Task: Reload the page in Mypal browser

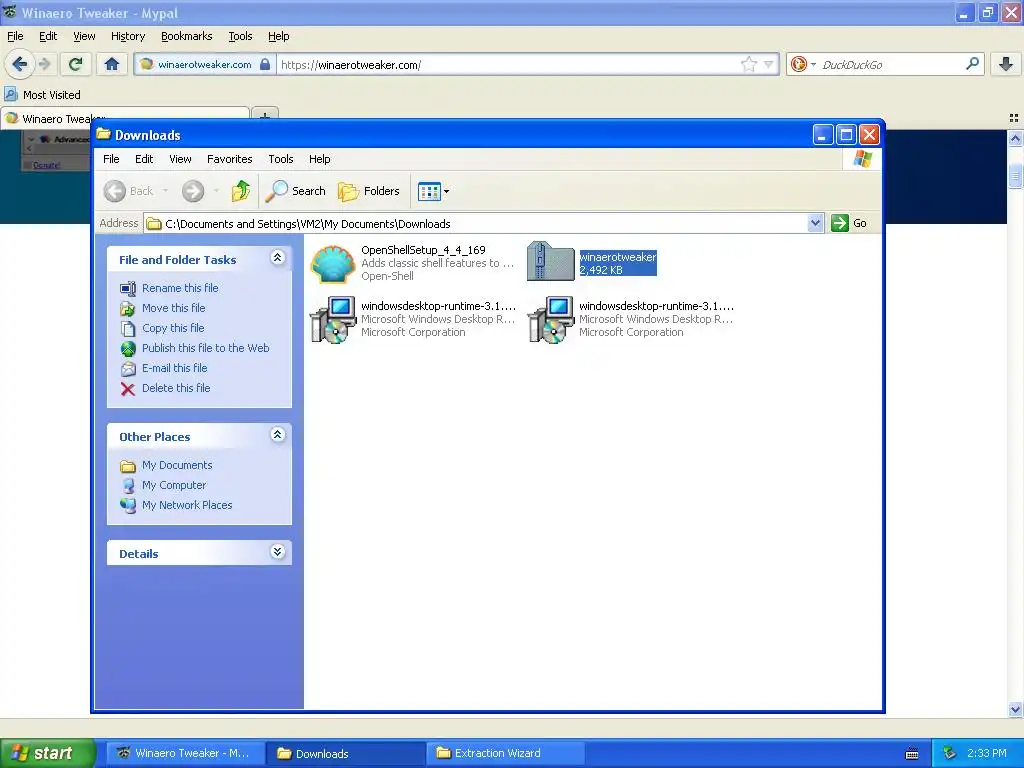Action: 76,64
